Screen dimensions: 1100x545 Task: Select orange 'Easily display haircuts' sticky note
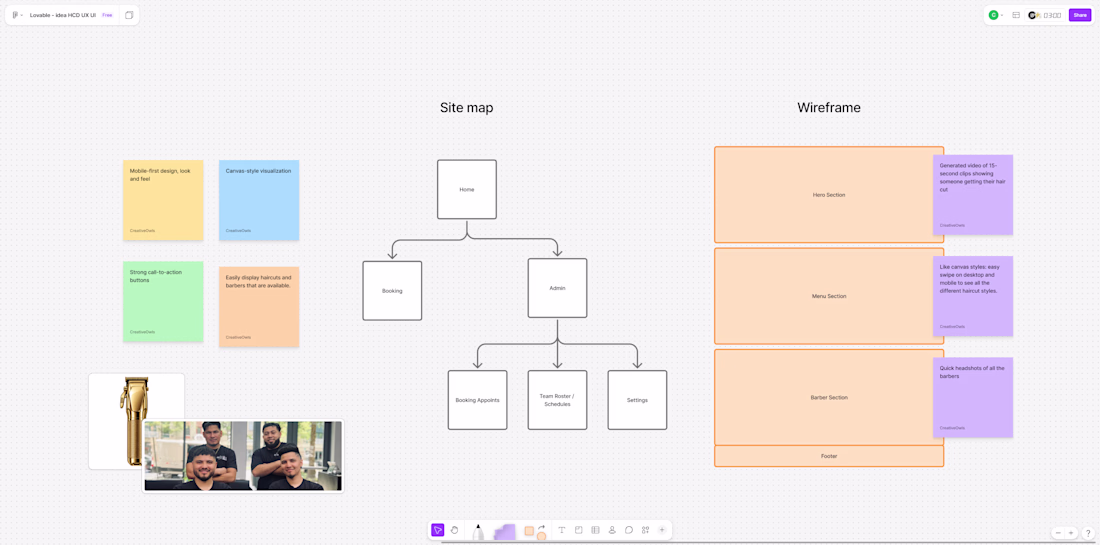pyautogui.click(x=259, y=307)
